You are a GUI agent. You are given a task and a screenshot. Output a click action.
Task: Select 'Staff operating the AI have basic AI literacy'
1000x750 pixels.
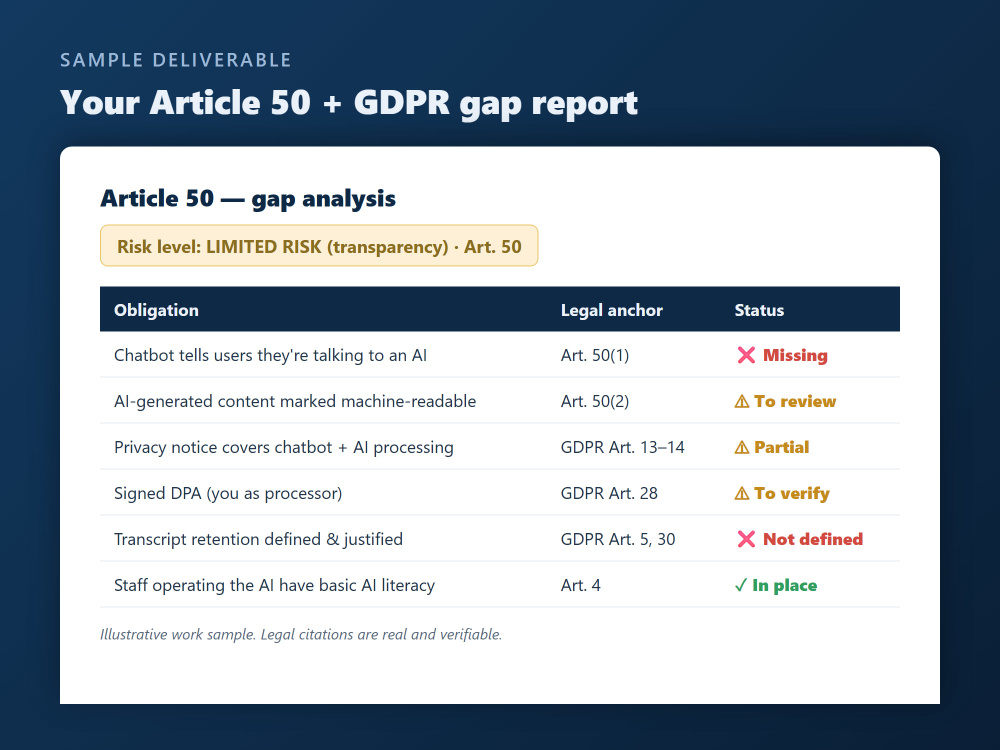274,585
